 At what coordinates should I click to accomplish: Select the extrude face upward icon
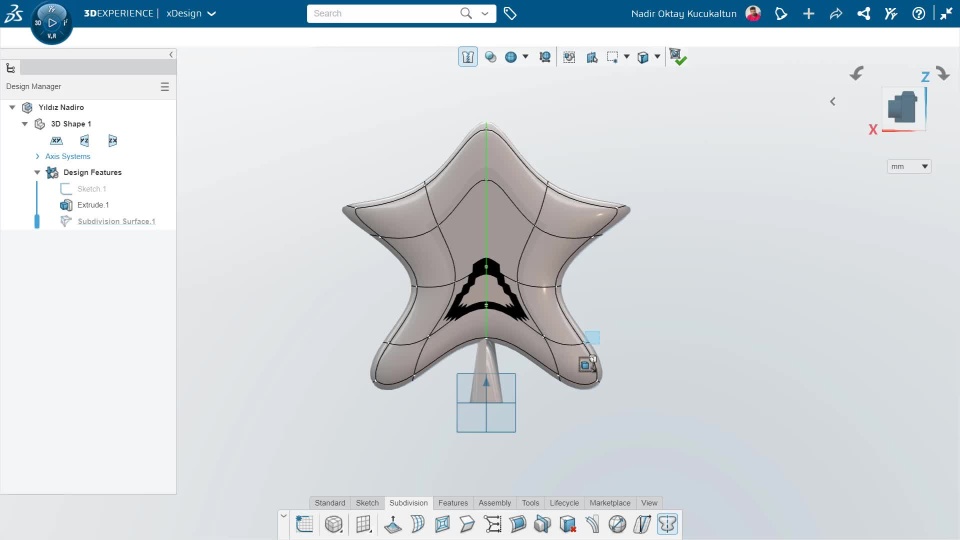click(x=393, y=524)
